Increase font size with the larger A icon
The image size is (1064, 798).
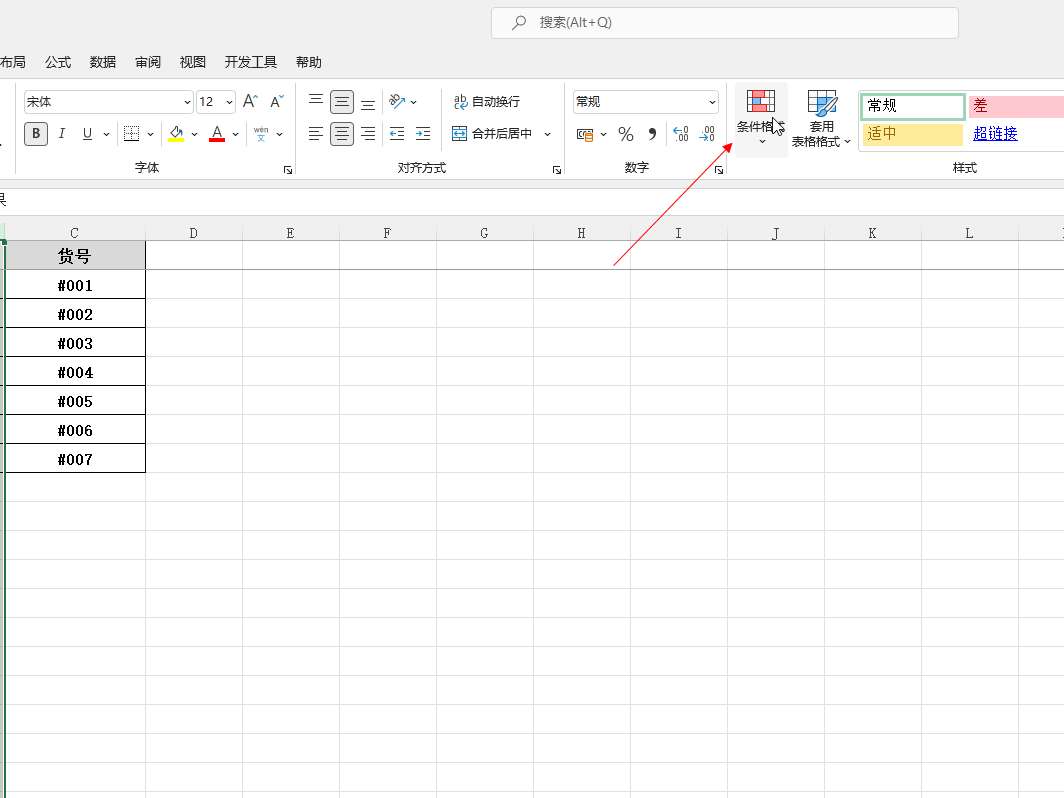pos(250,102)
